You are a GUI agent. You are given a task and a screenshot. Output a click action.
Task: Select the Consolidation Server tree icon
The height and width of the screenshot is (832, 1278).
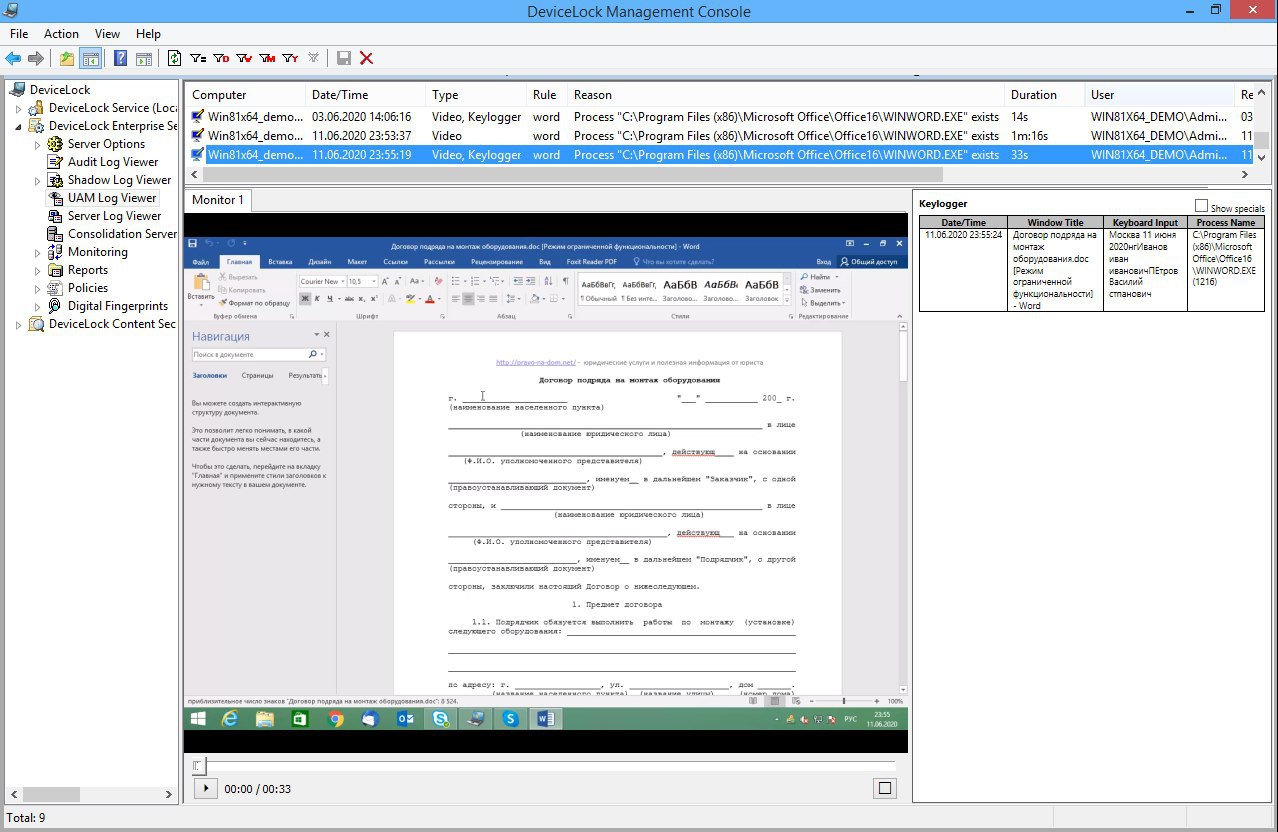click(56, 234)
